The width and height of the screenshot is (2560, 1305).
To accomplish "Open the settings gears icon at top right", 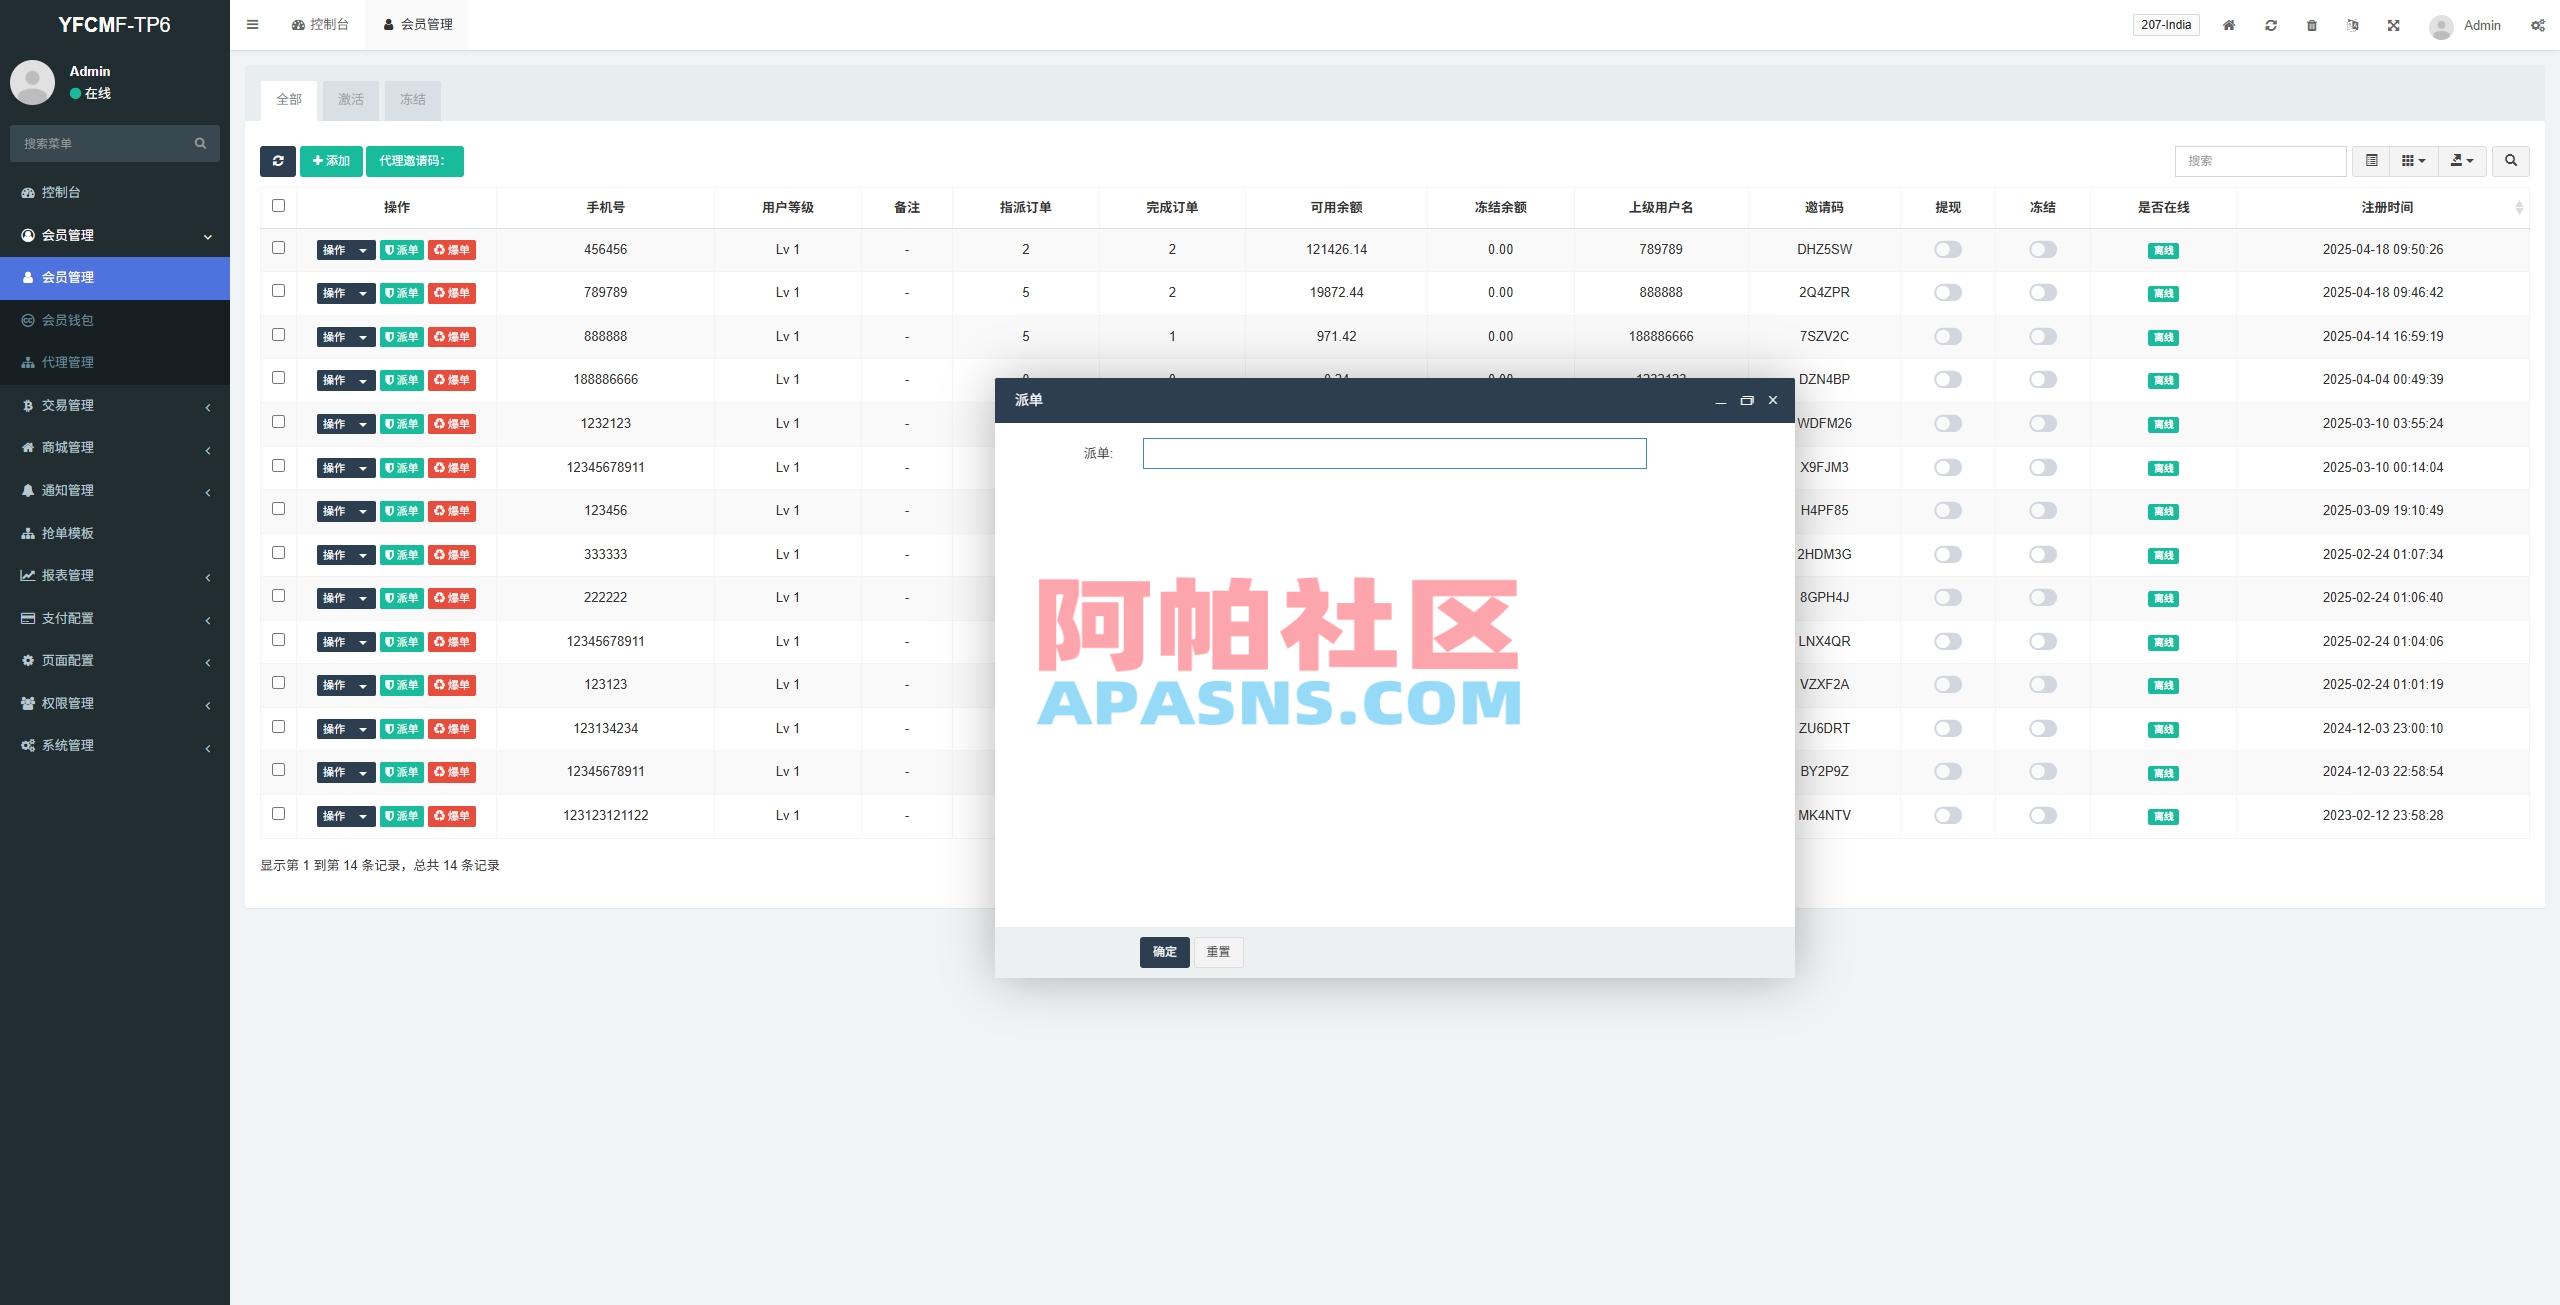I will pyautogui.click(x=2537, y=24).
